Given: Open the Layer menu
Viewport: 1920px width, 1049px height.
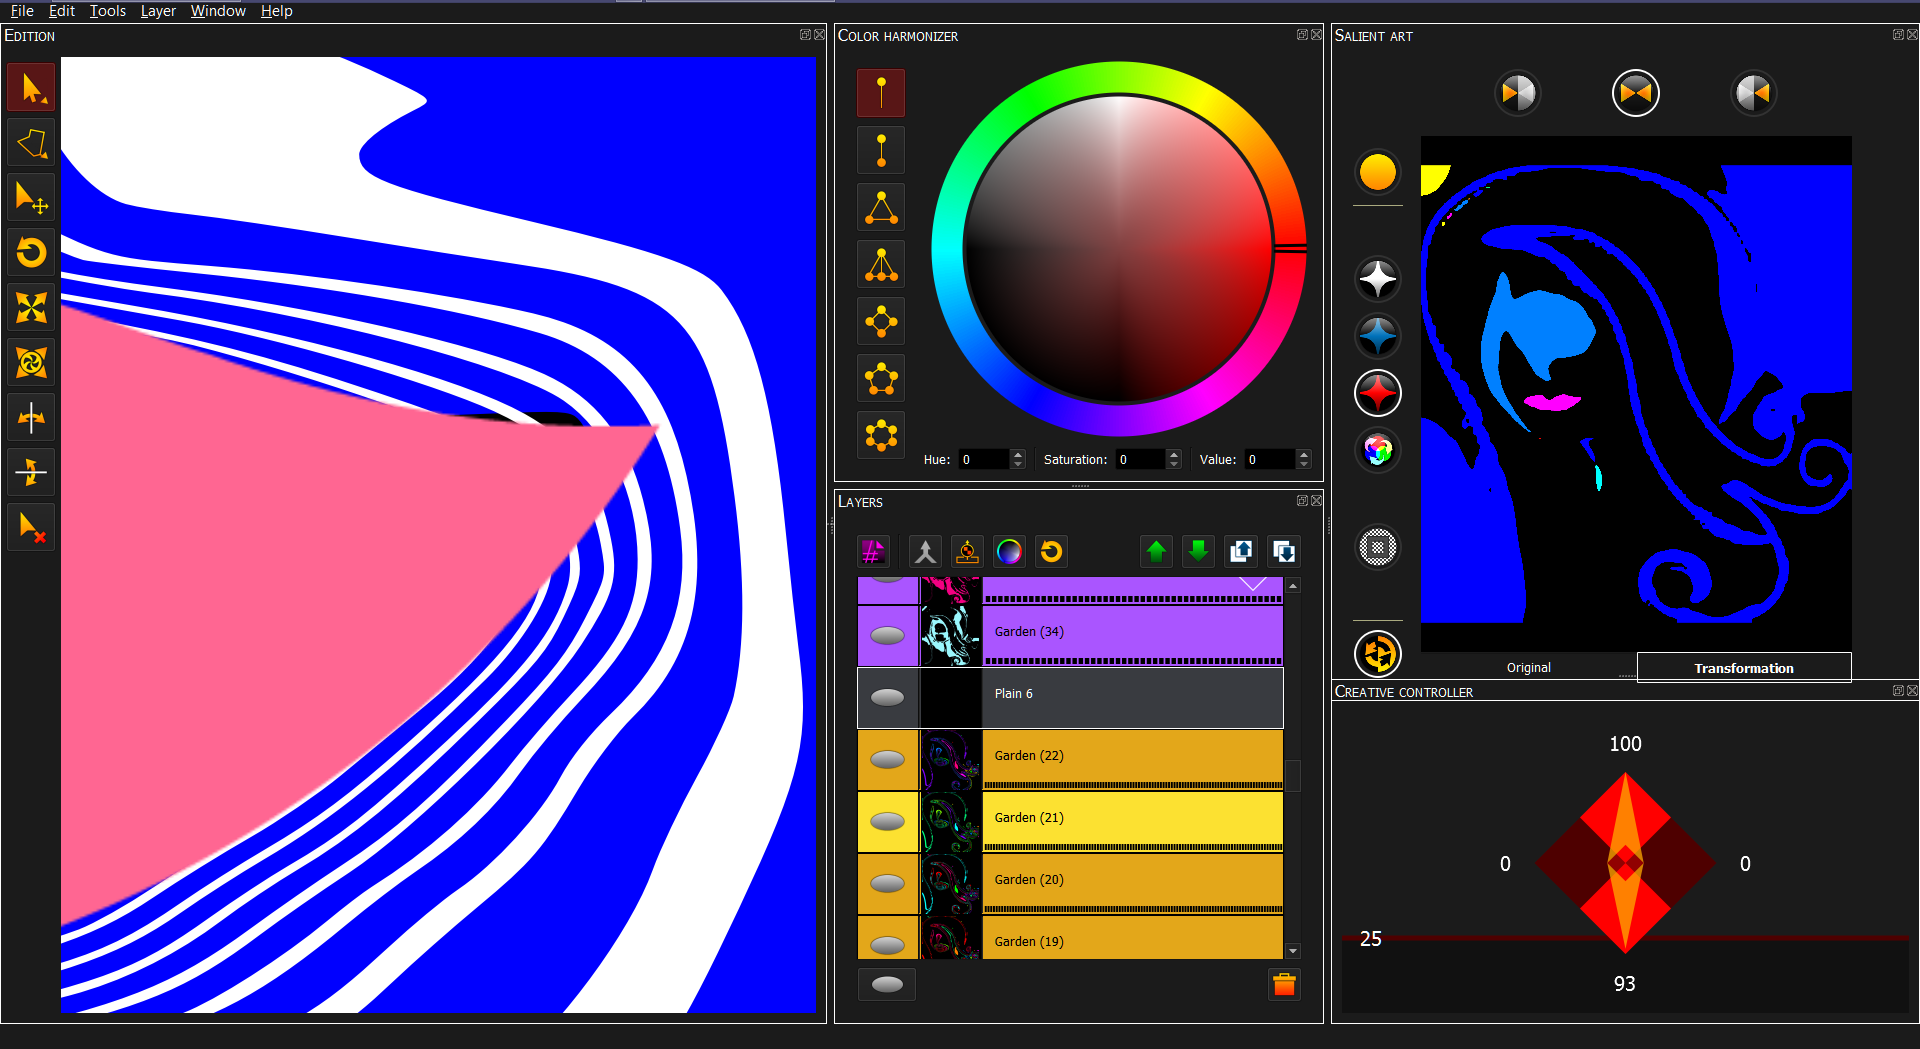Looking at the screenshot, I should pos(158,11).
